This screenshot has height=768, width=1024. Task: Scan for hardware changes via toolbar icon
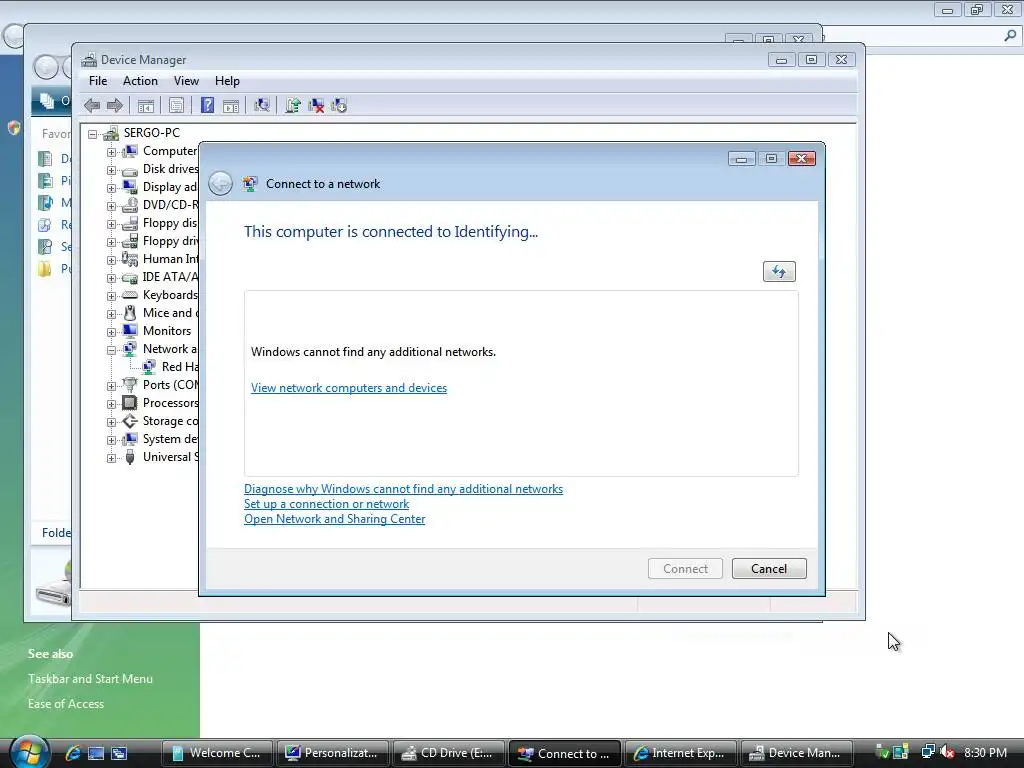click(x=262, y=105)
